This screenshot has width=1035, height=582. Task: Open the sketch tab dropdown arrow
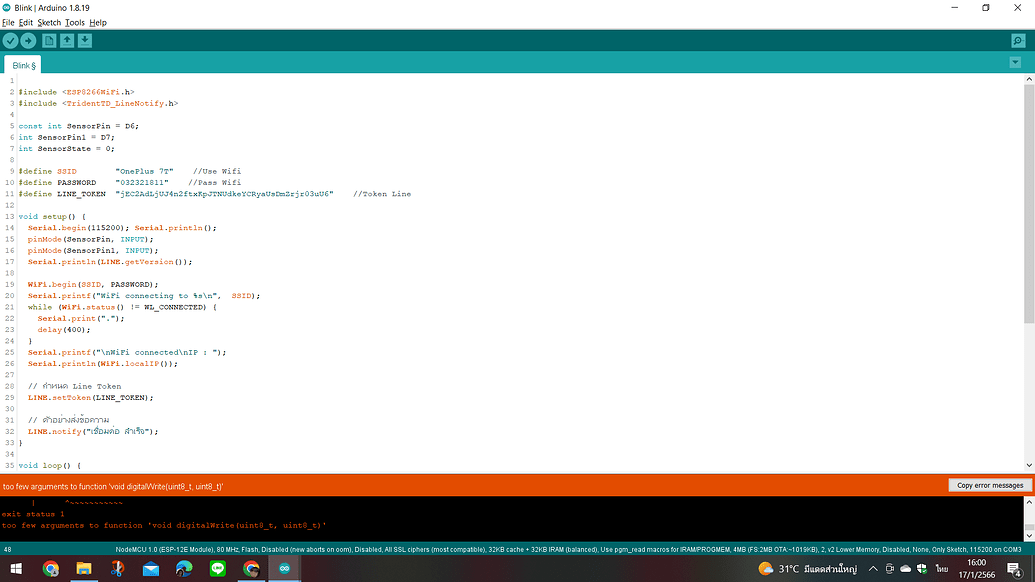(1014, 62)
